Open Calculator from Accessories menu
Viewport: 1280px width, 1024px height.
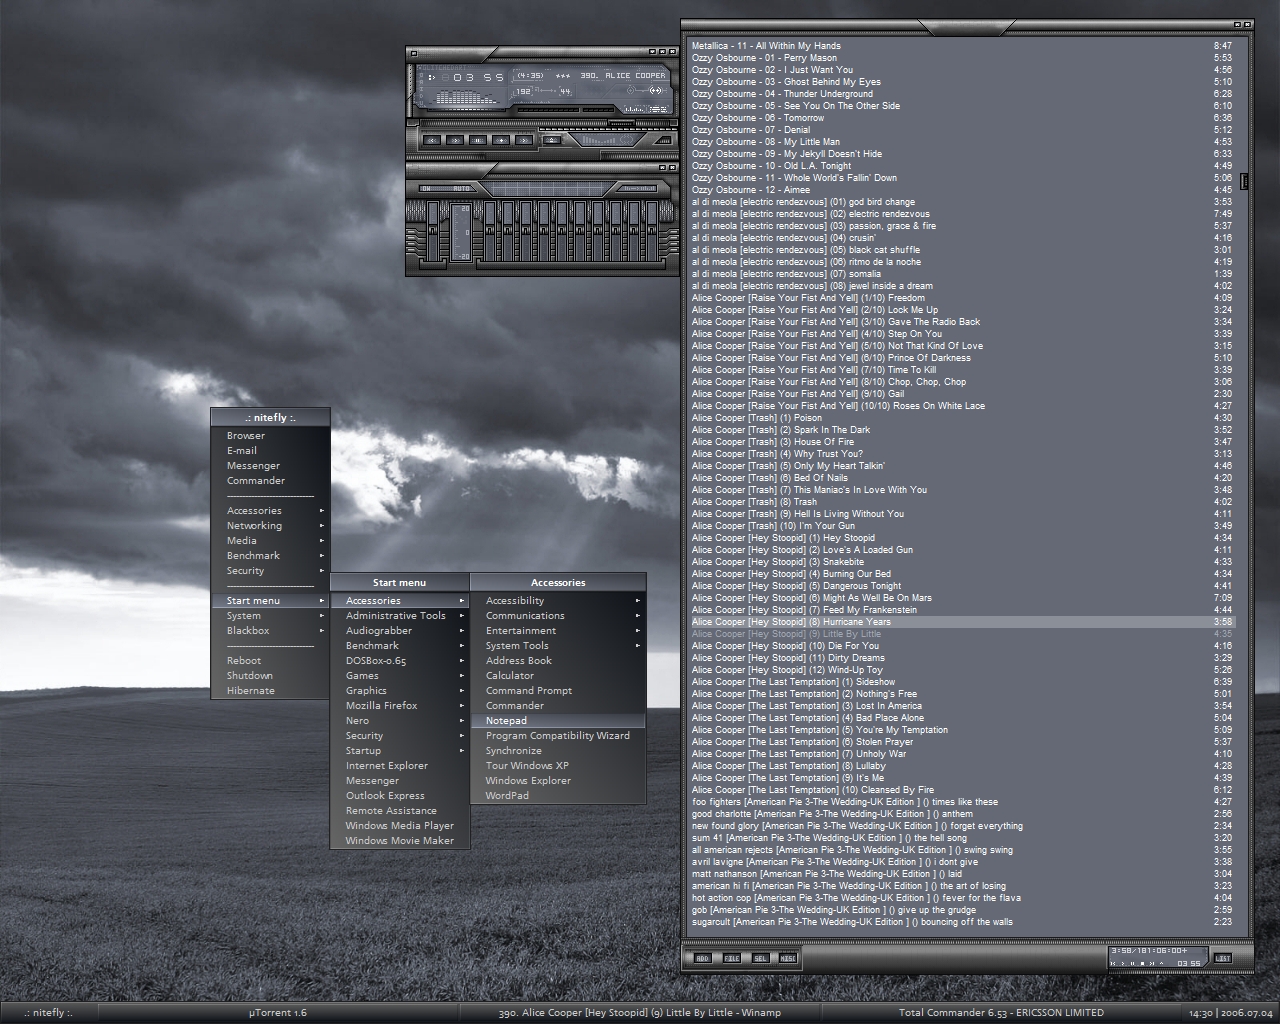pyautogui.click(x=558, y=676)
